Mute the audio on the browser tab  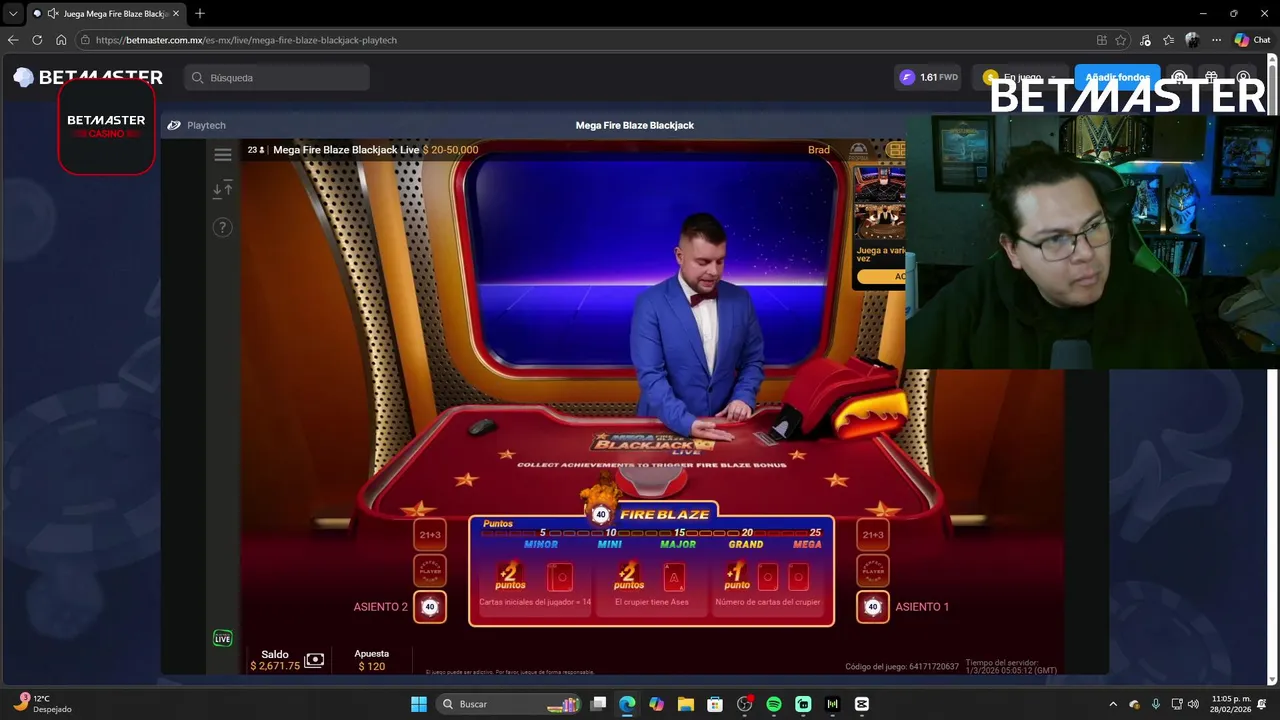[52, 14]
